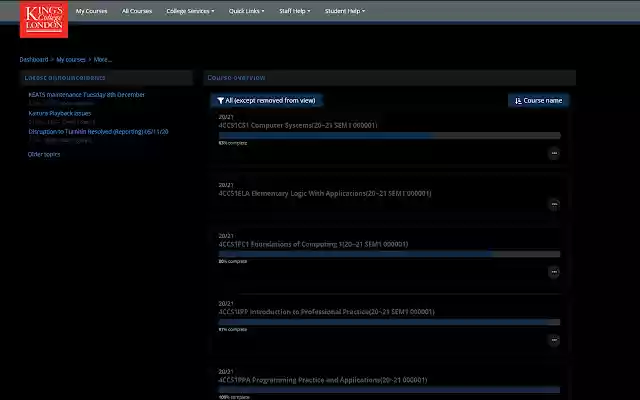Open options menu for Foundations of Computing course

point(554,272)
